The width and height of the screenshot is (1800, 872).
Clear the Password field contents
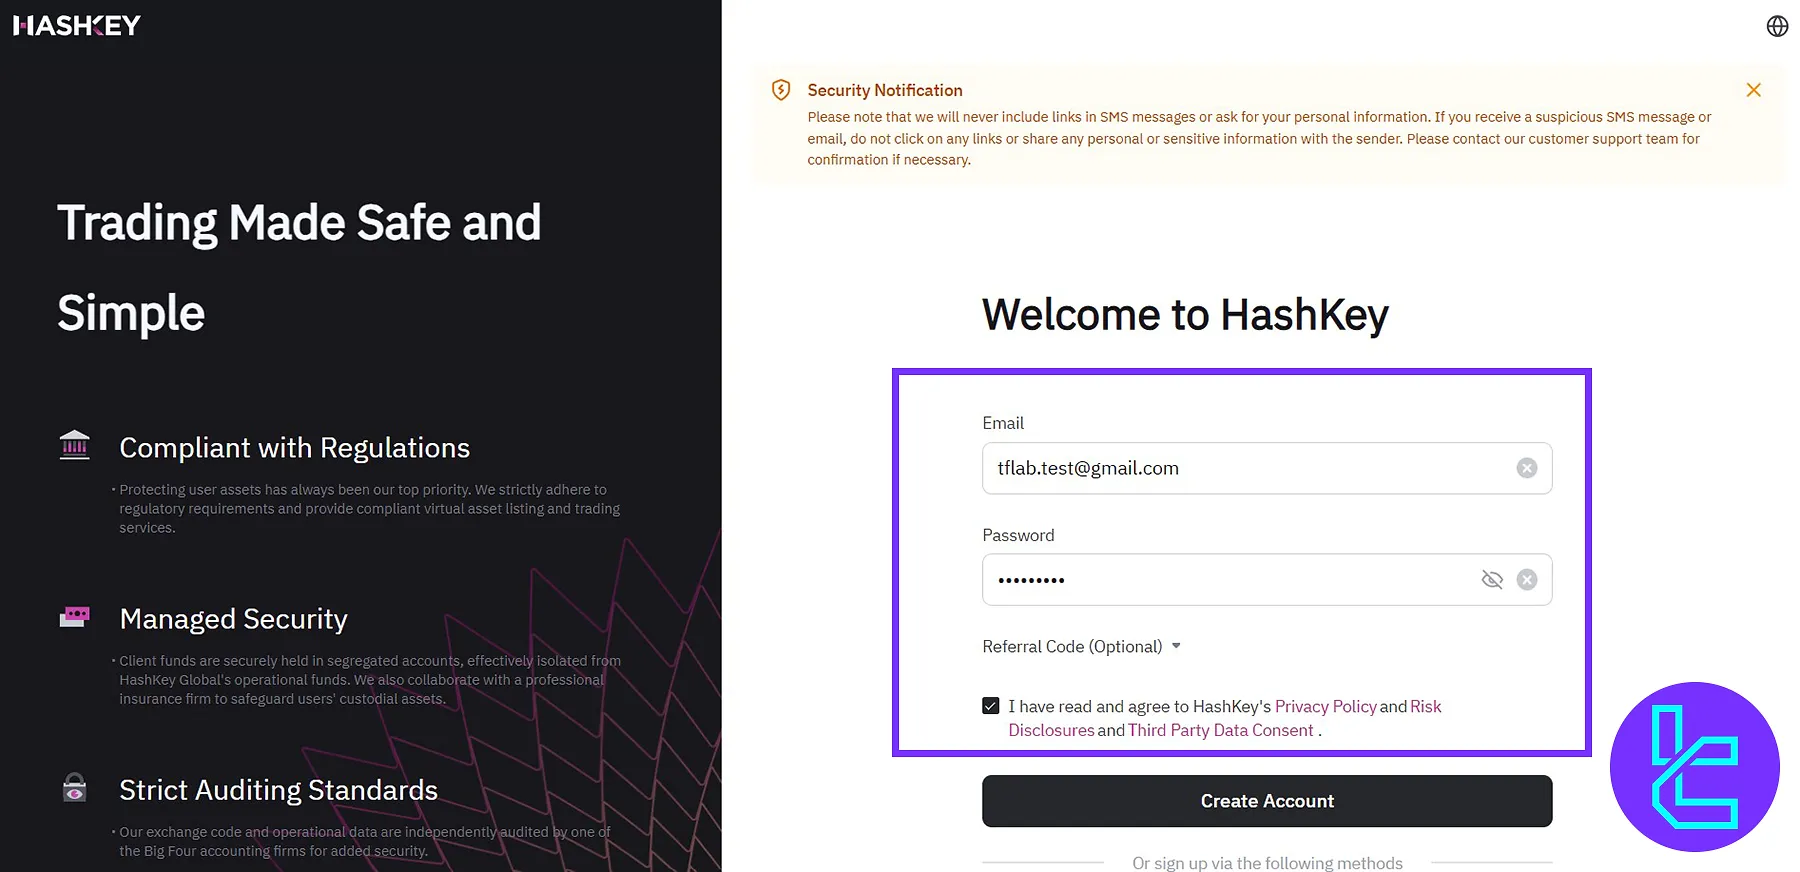1526,580
